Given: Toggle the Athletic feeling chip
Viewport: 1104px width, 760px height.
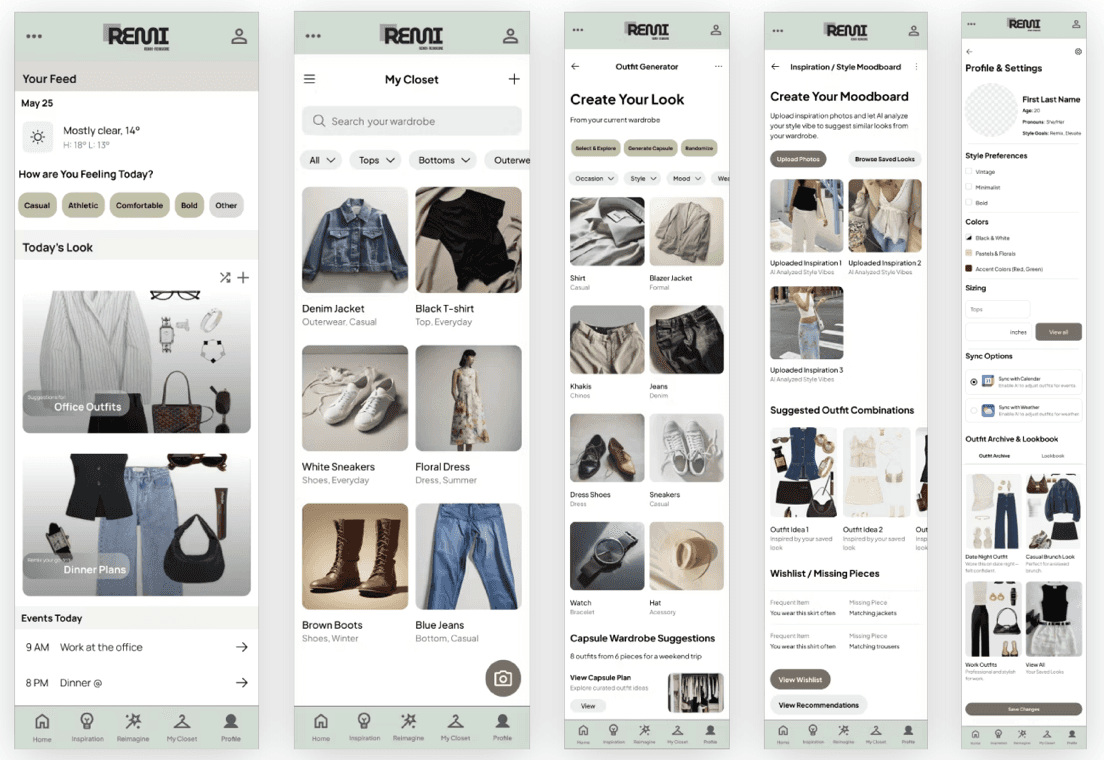Looking at the screenshot, I should coord(83,205).
